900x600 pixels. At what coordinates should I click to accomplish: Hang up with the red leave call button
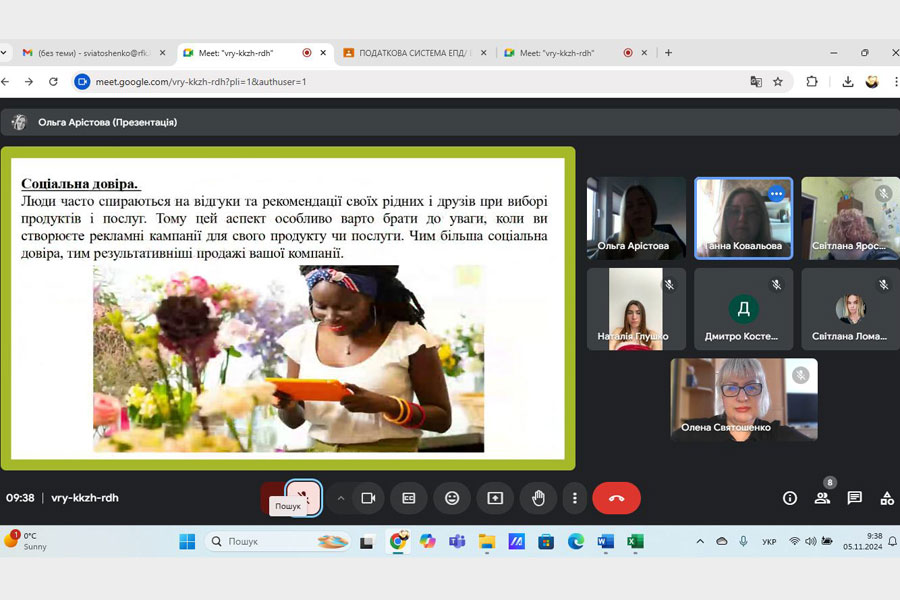point(616,498)
